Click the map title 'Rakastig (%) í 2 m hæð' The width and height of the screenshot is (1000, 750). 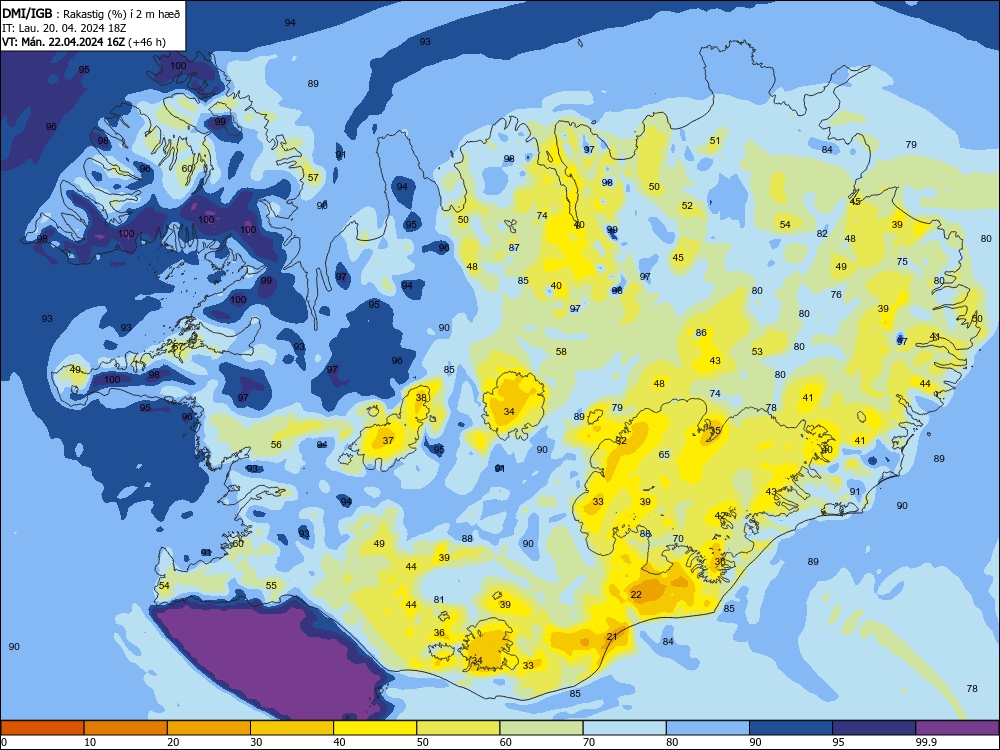121,13
